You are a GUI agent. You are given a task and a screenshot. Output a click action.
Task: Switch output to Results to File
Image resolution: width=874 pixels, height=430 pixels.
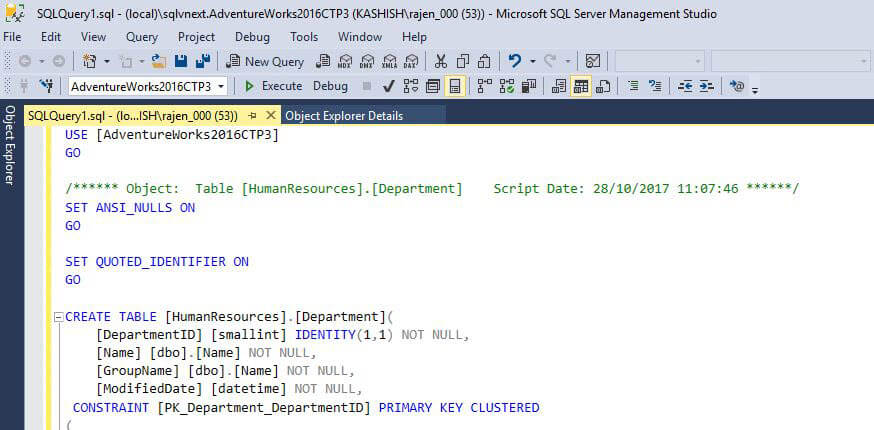tap(603, 86)
